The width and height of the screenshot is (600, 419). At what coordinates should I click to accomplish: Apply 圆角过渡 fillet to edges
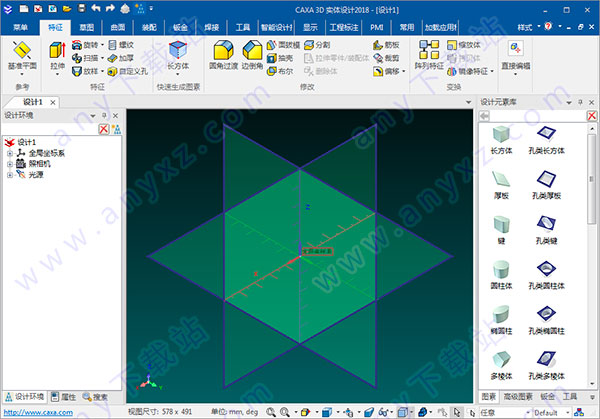pos(223,55)
